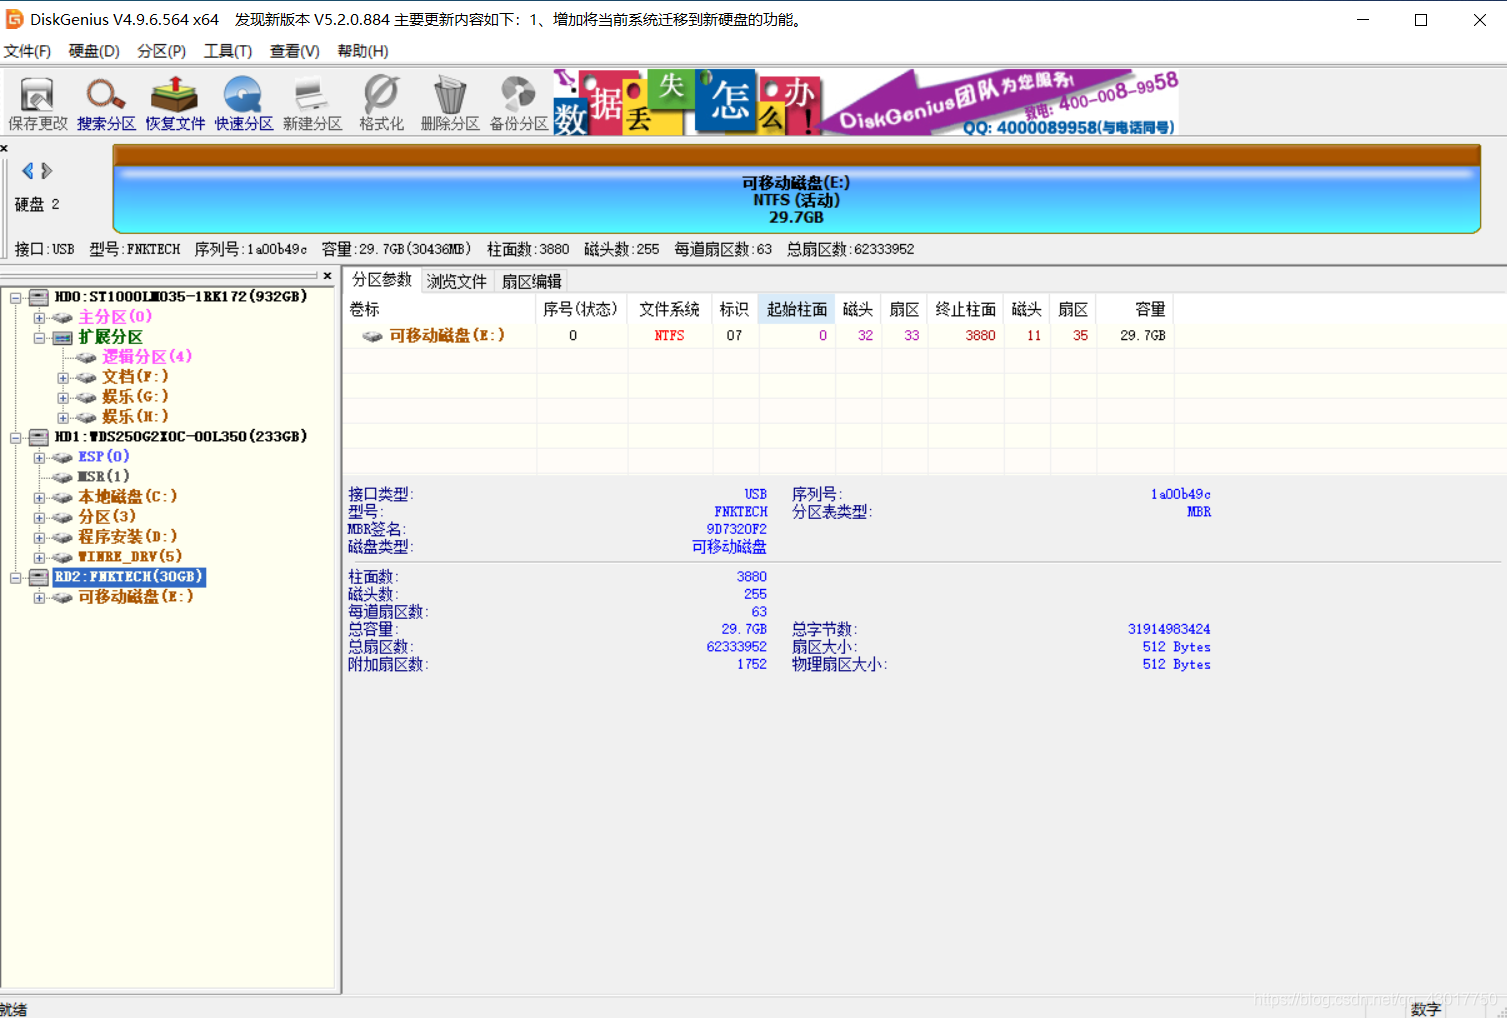Click the removable disk icon in partition table row
Viewport: 1507px width, 1018px height.
tap(373, 336)
